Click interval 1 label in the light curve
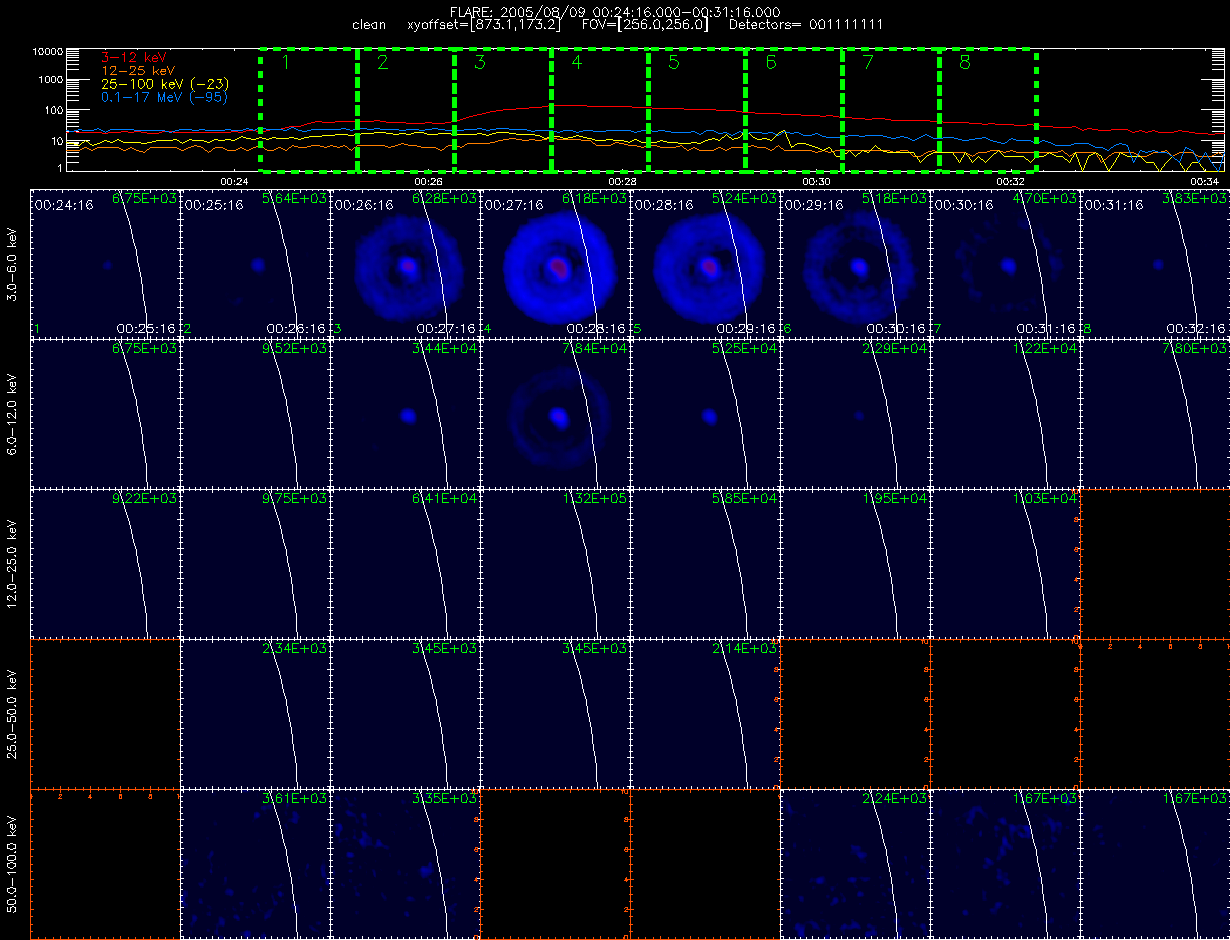 pos(285,63)
